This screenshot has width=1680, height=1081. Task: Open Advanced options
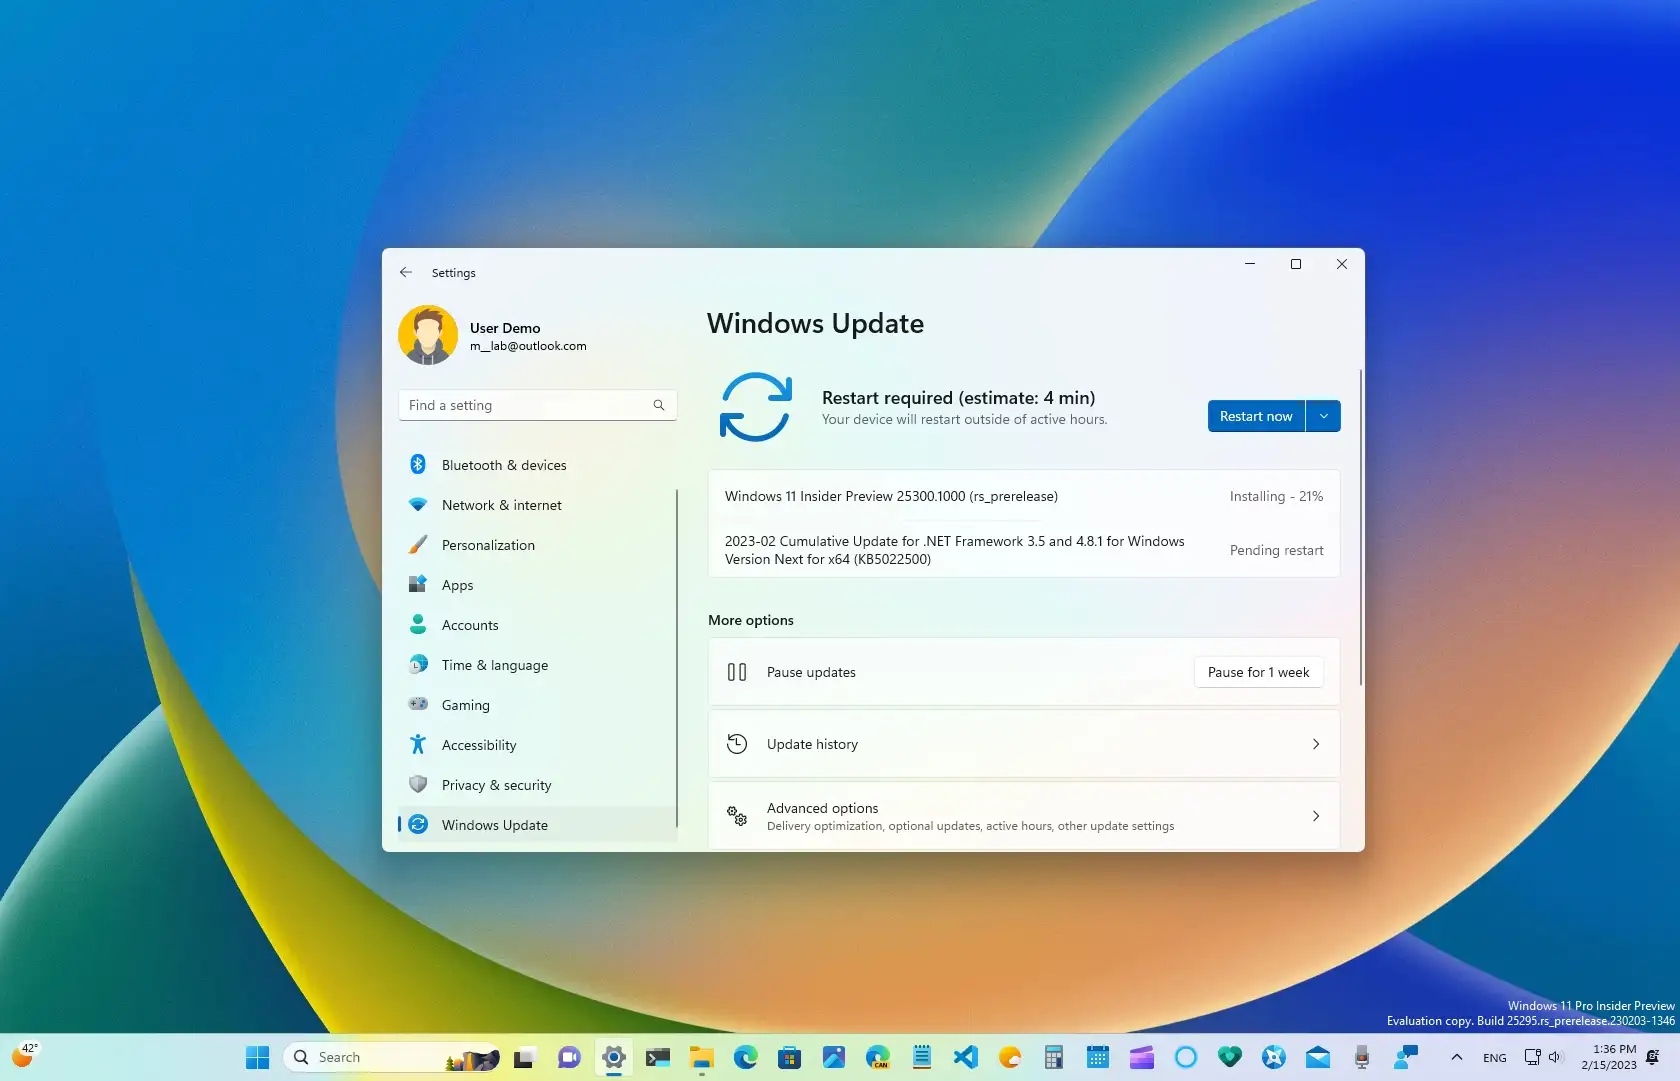click(x=1024, y=816)
